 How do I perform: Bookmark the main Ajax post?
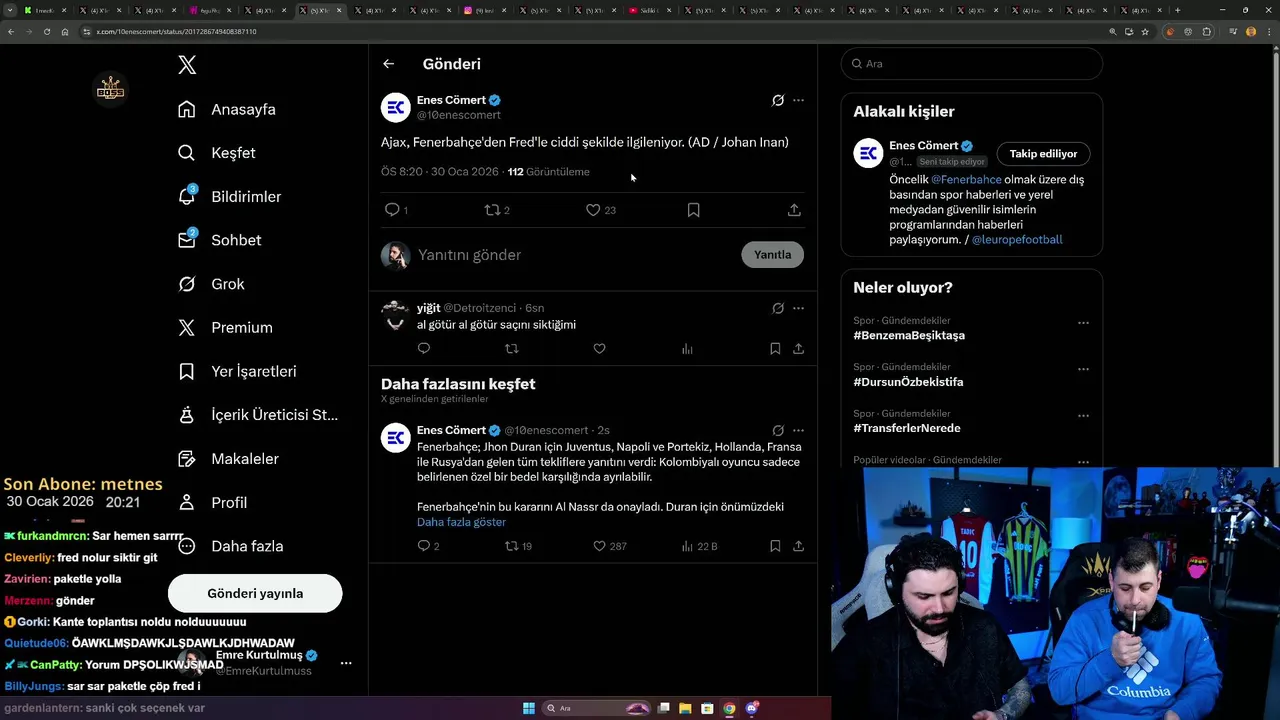point(693,210)
